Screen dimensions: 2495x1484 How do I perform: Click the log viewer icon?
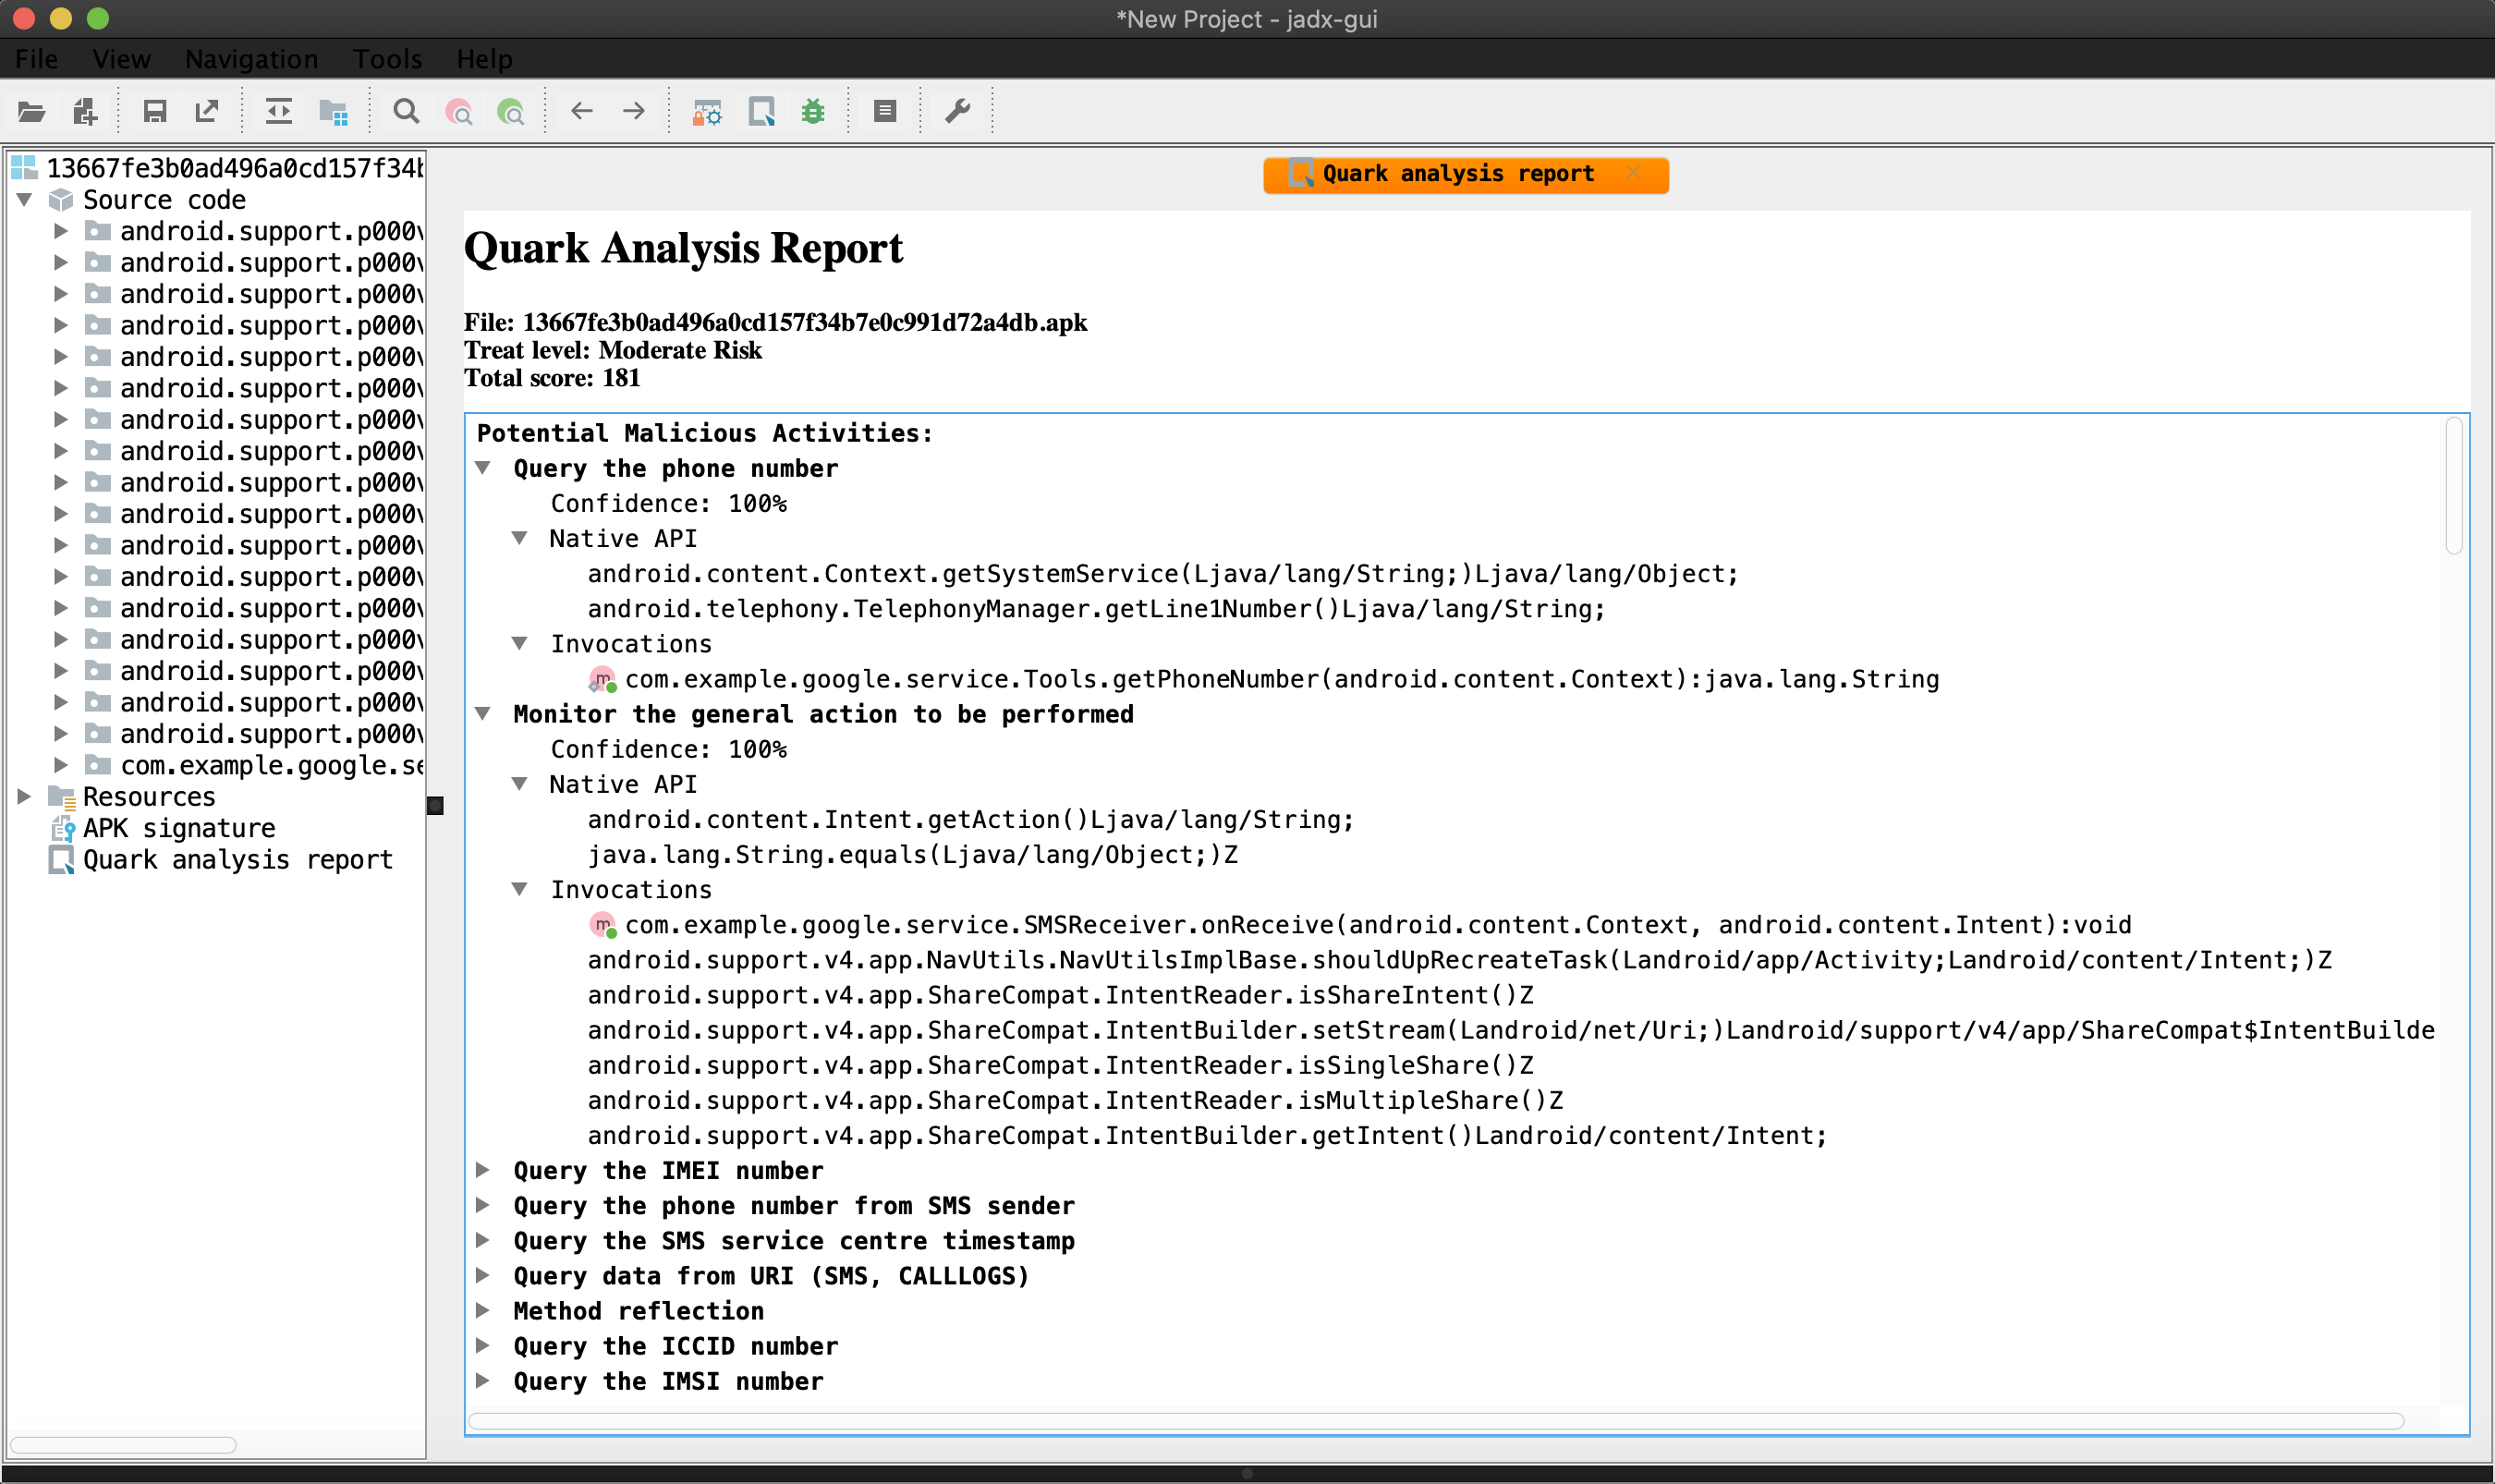[885, 111]
